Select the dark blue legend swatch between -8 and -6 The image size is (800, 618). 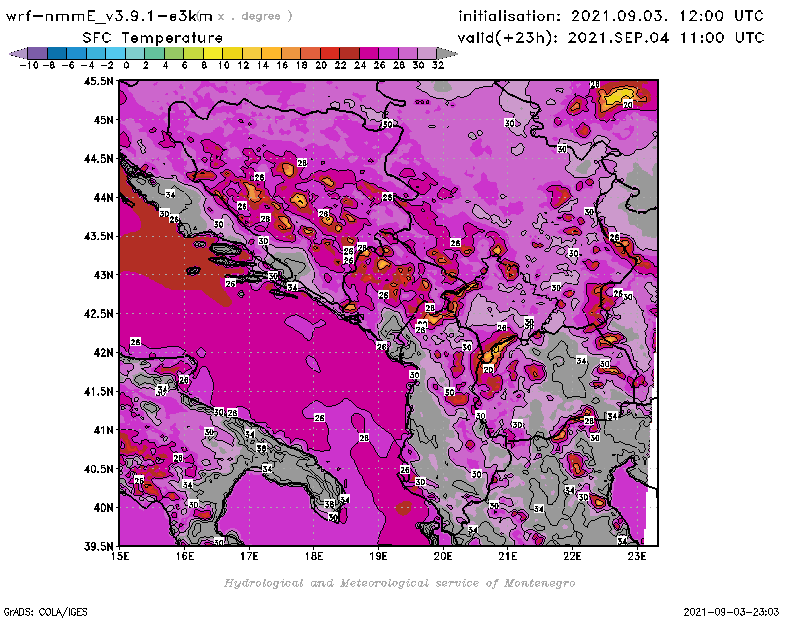coord(57,53)
